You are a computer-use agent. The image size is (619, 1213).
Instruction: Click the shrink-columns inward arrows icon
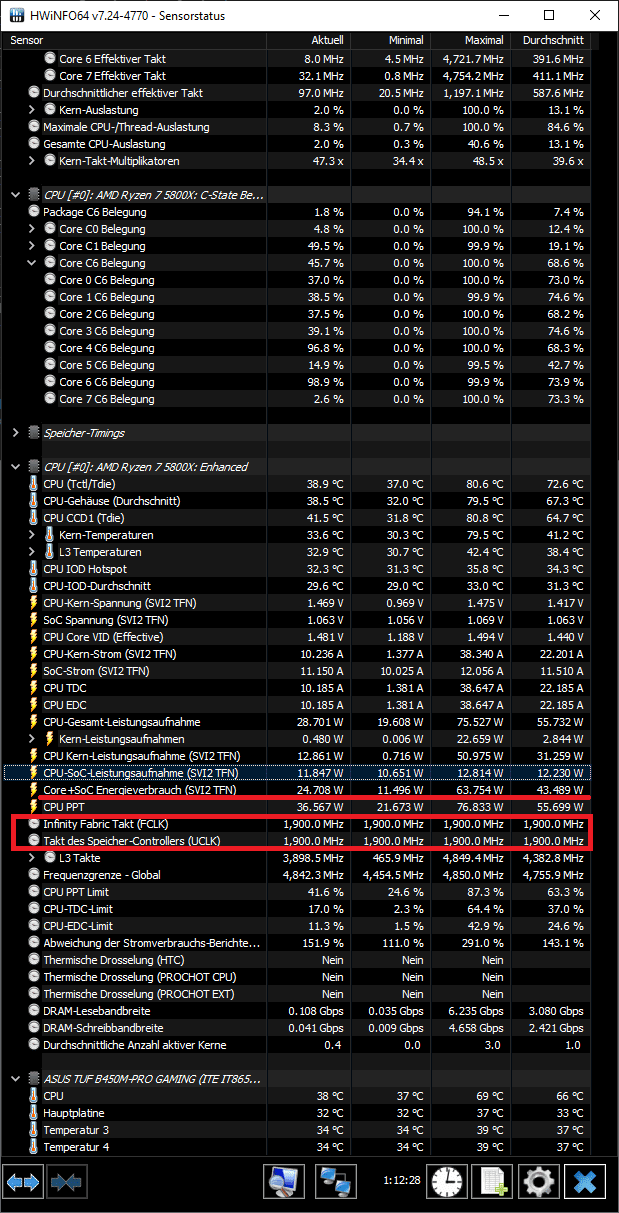[x=64, y=1182]
